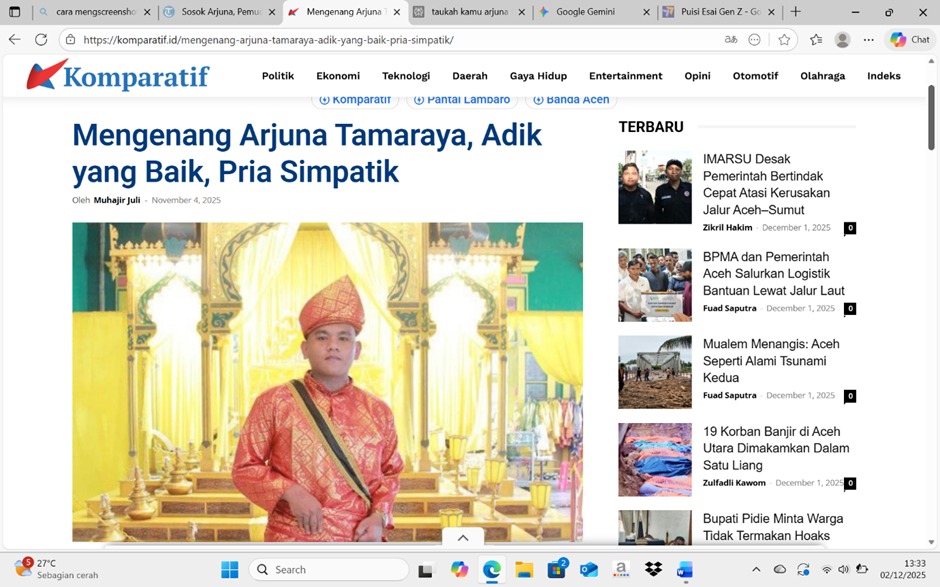Add page to favorites with star icon
This screenshot has height=587, width=940.
coord(785,40)
